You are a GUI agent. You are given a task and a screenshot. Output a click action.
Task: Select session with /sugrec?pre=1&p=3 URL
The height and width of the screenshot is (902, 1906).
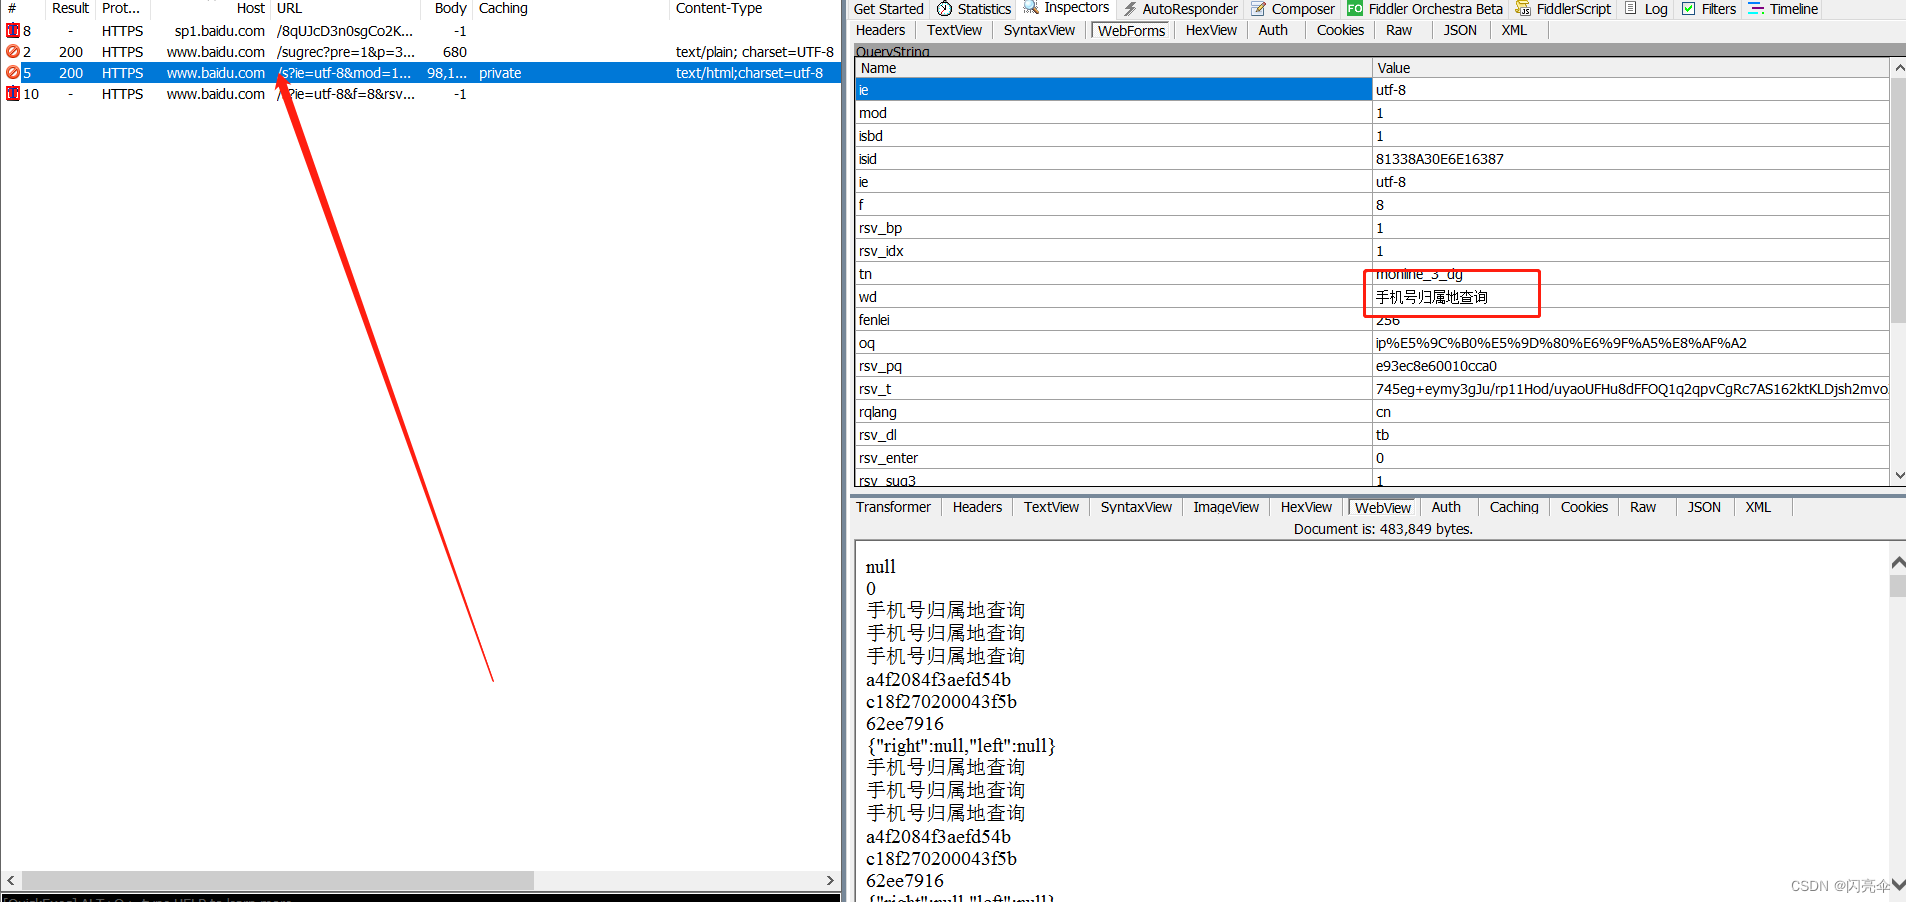coord(420,52)
